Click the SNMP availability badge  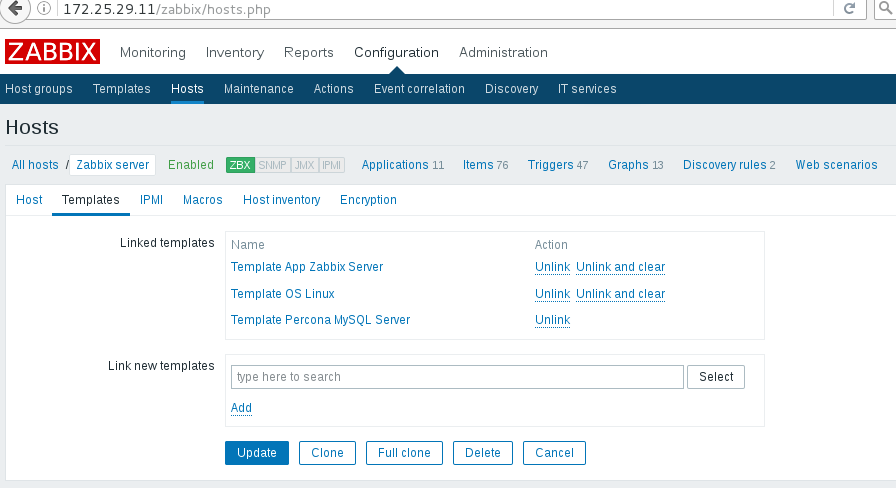pos(273,165)
